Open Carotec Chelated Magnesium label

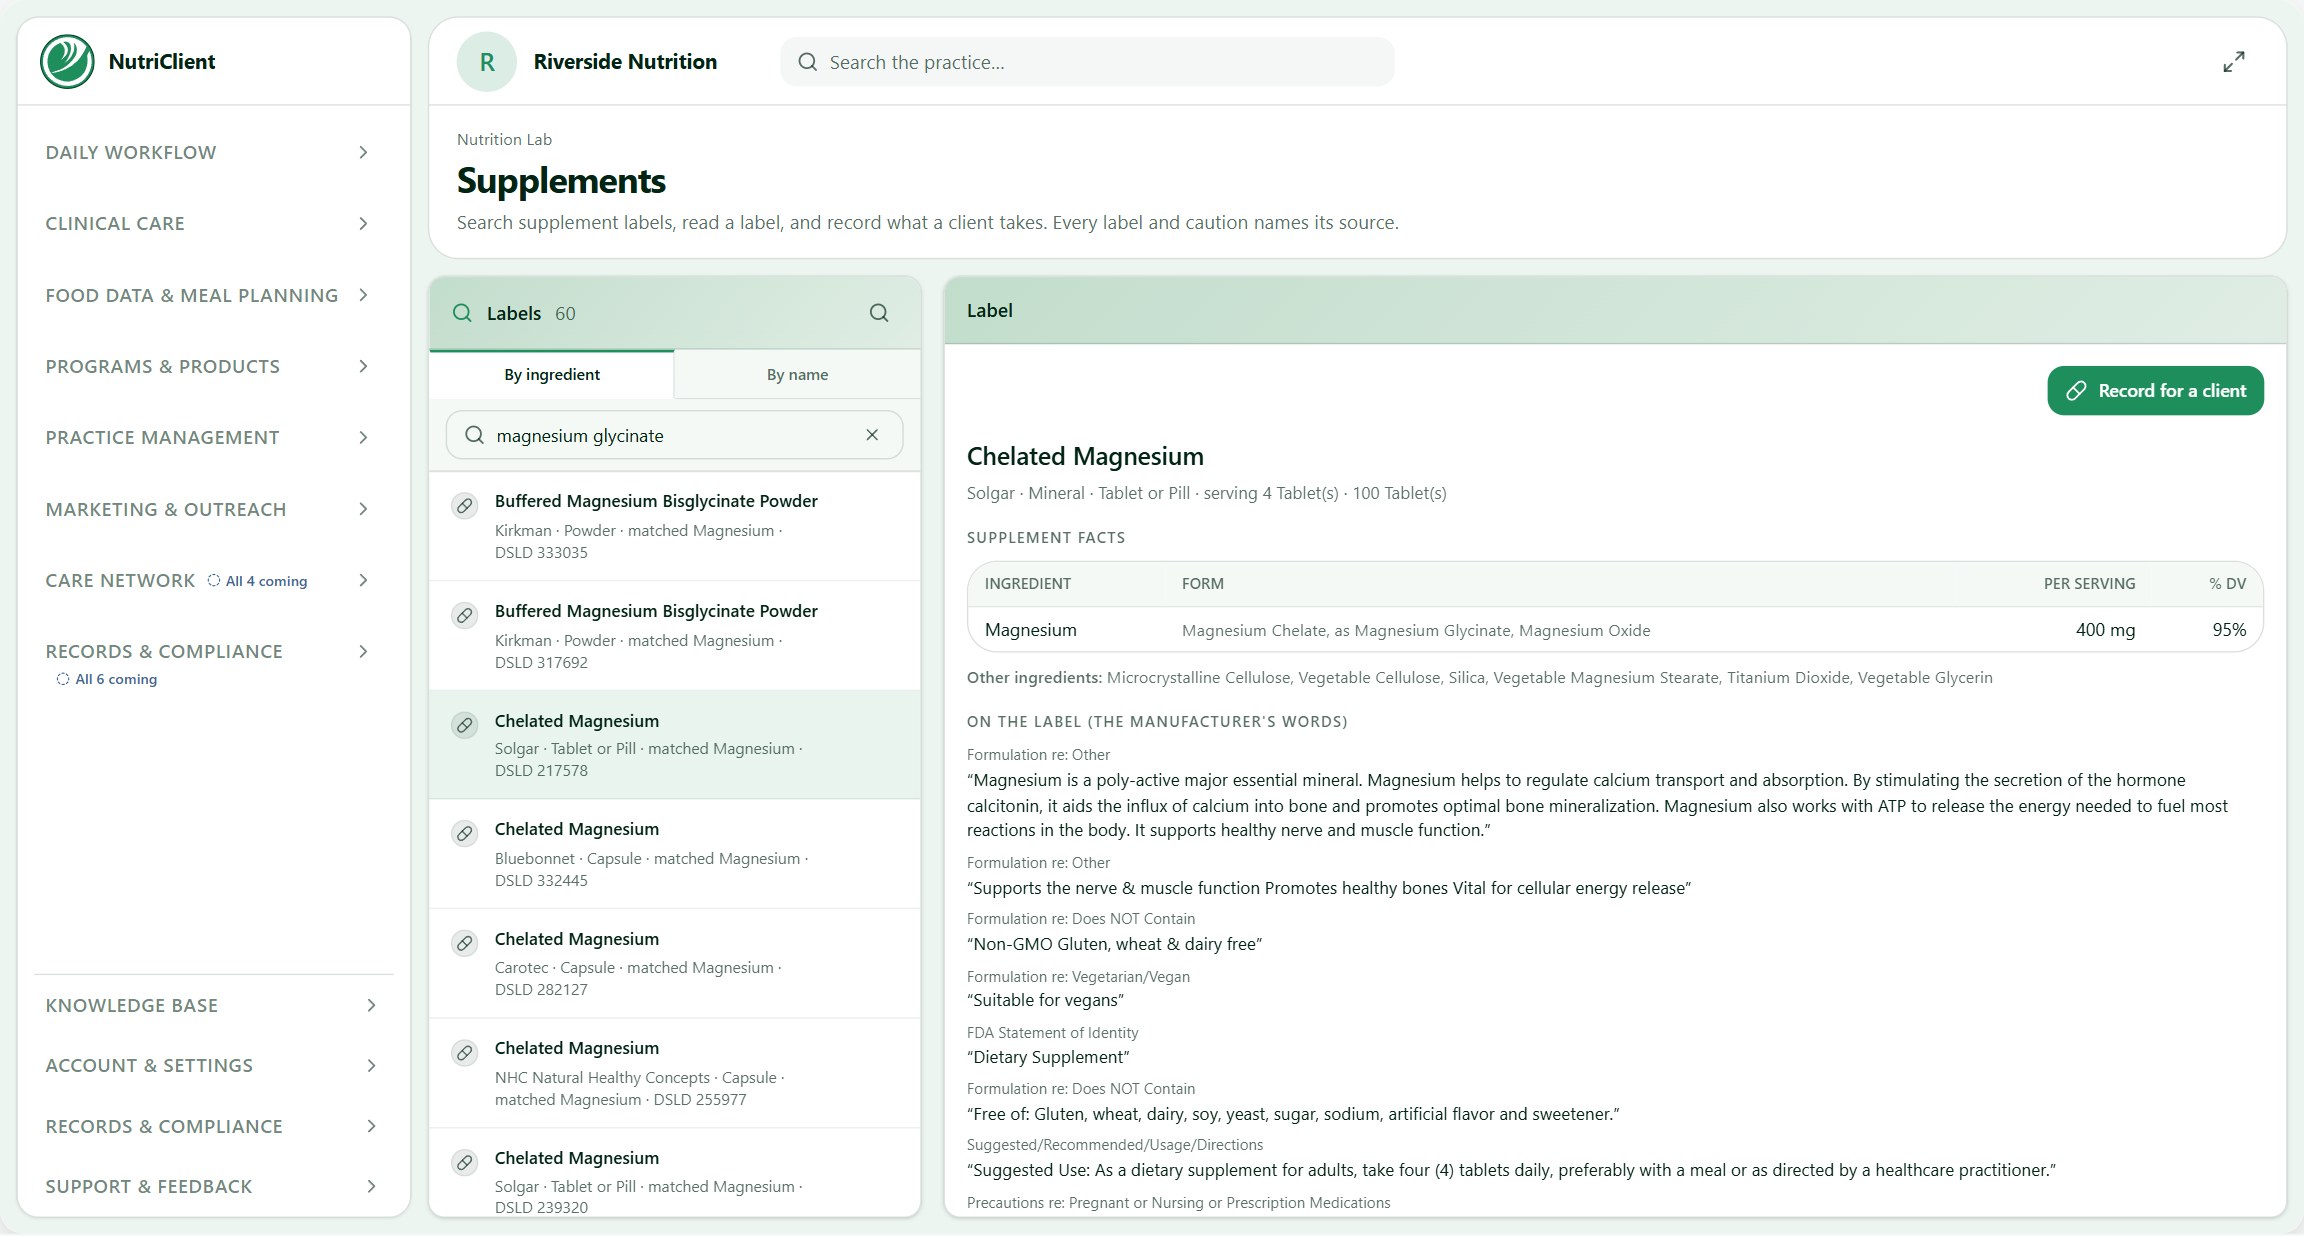[x=675, y=963]
